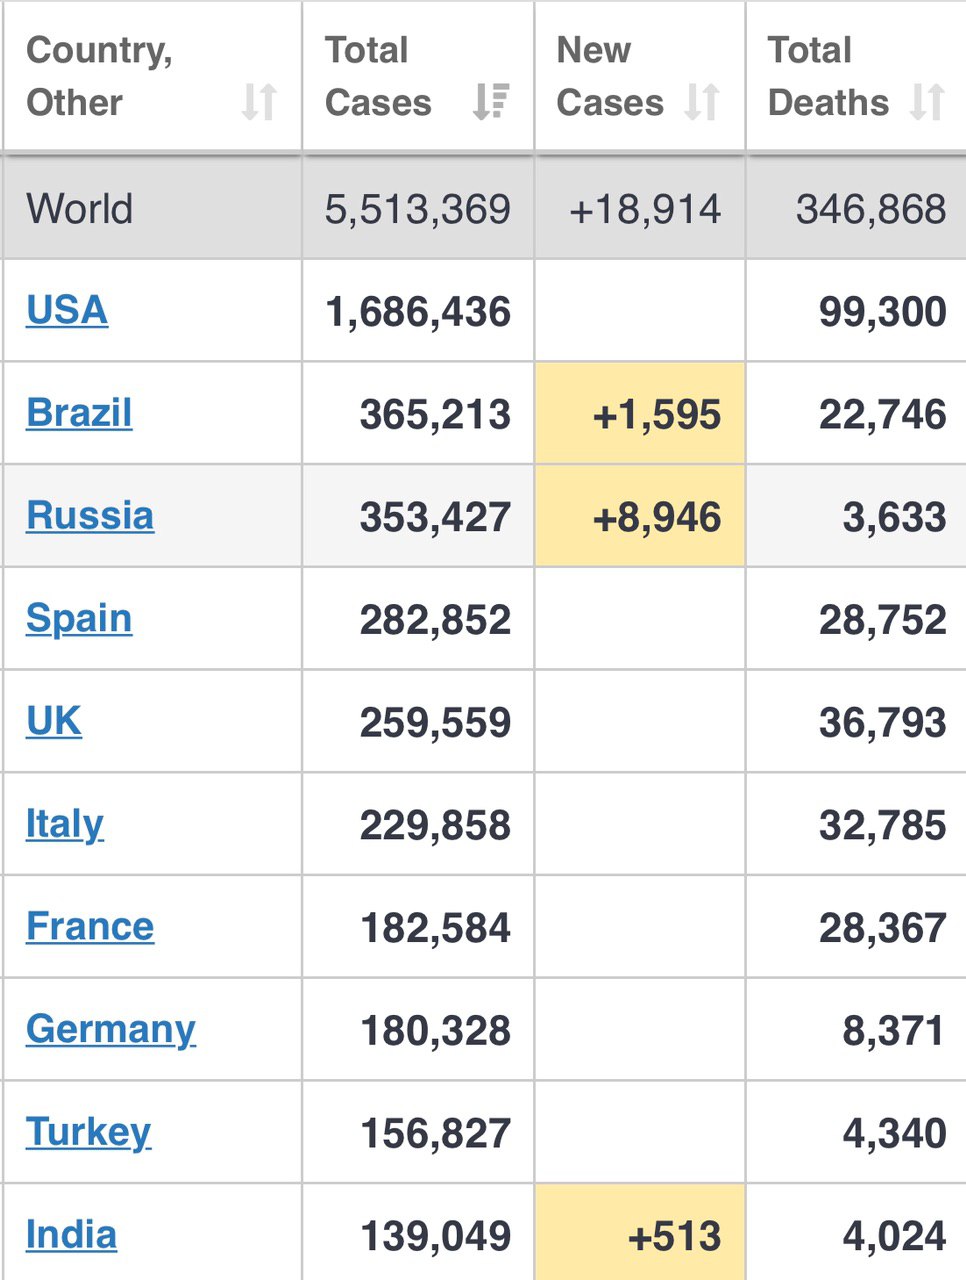
Task: Sort by New Cases arrows icon
Action: (x=702, y=102)
